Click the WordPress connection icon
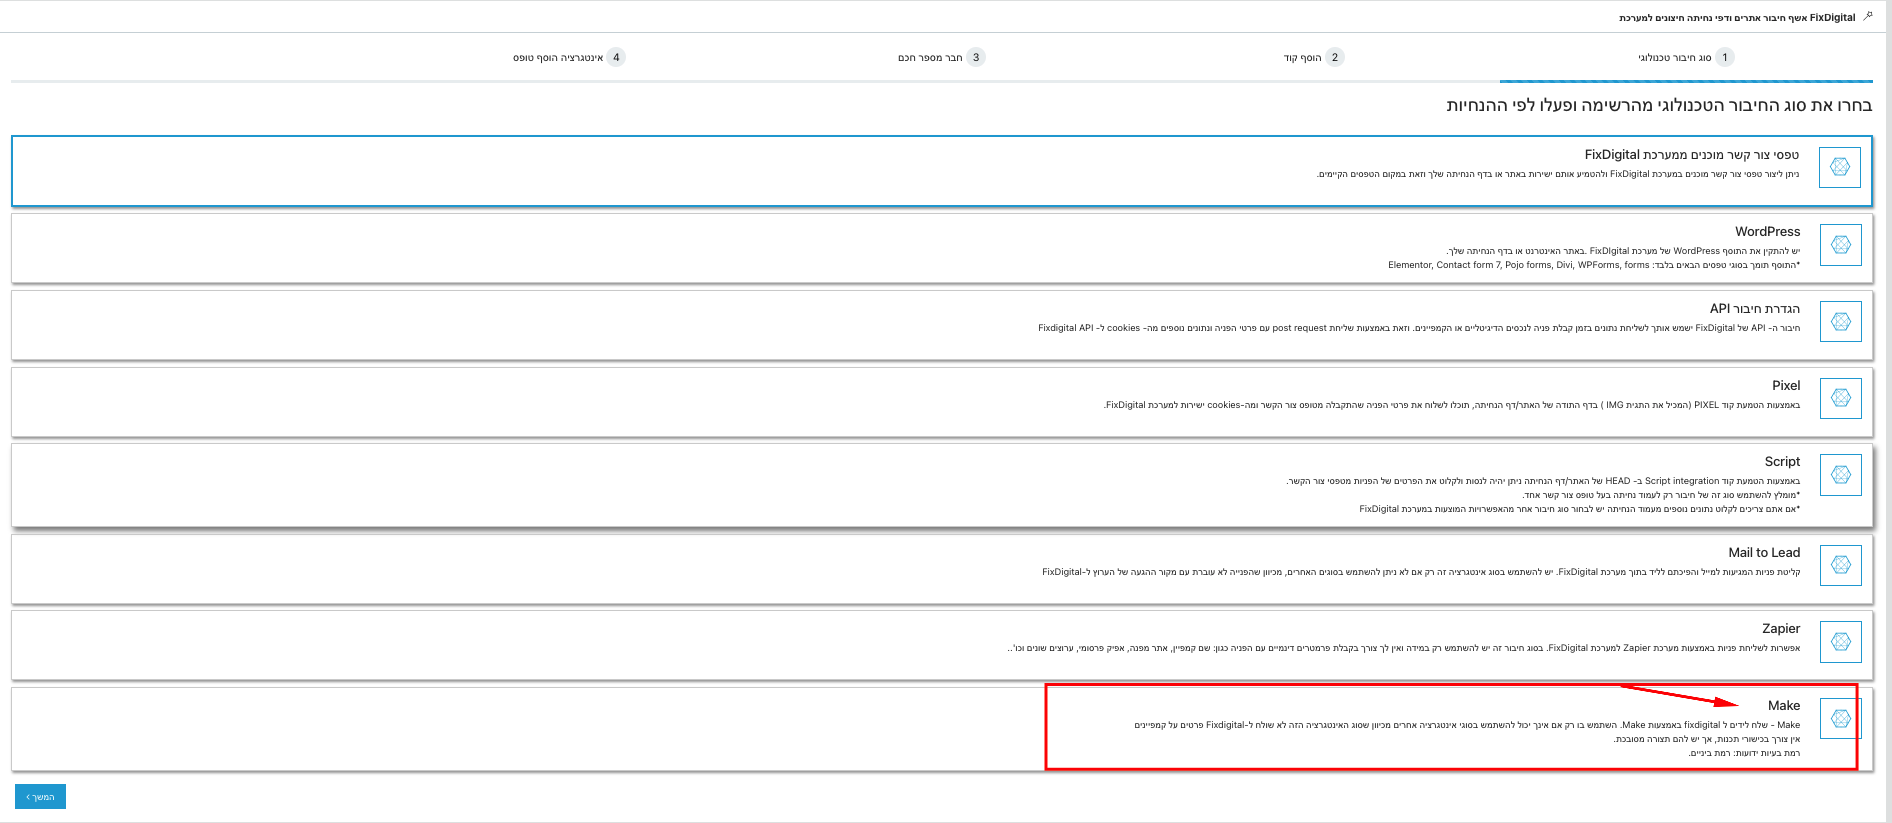The width and height of the screenshot is (1892, 823). point(1840,244)
